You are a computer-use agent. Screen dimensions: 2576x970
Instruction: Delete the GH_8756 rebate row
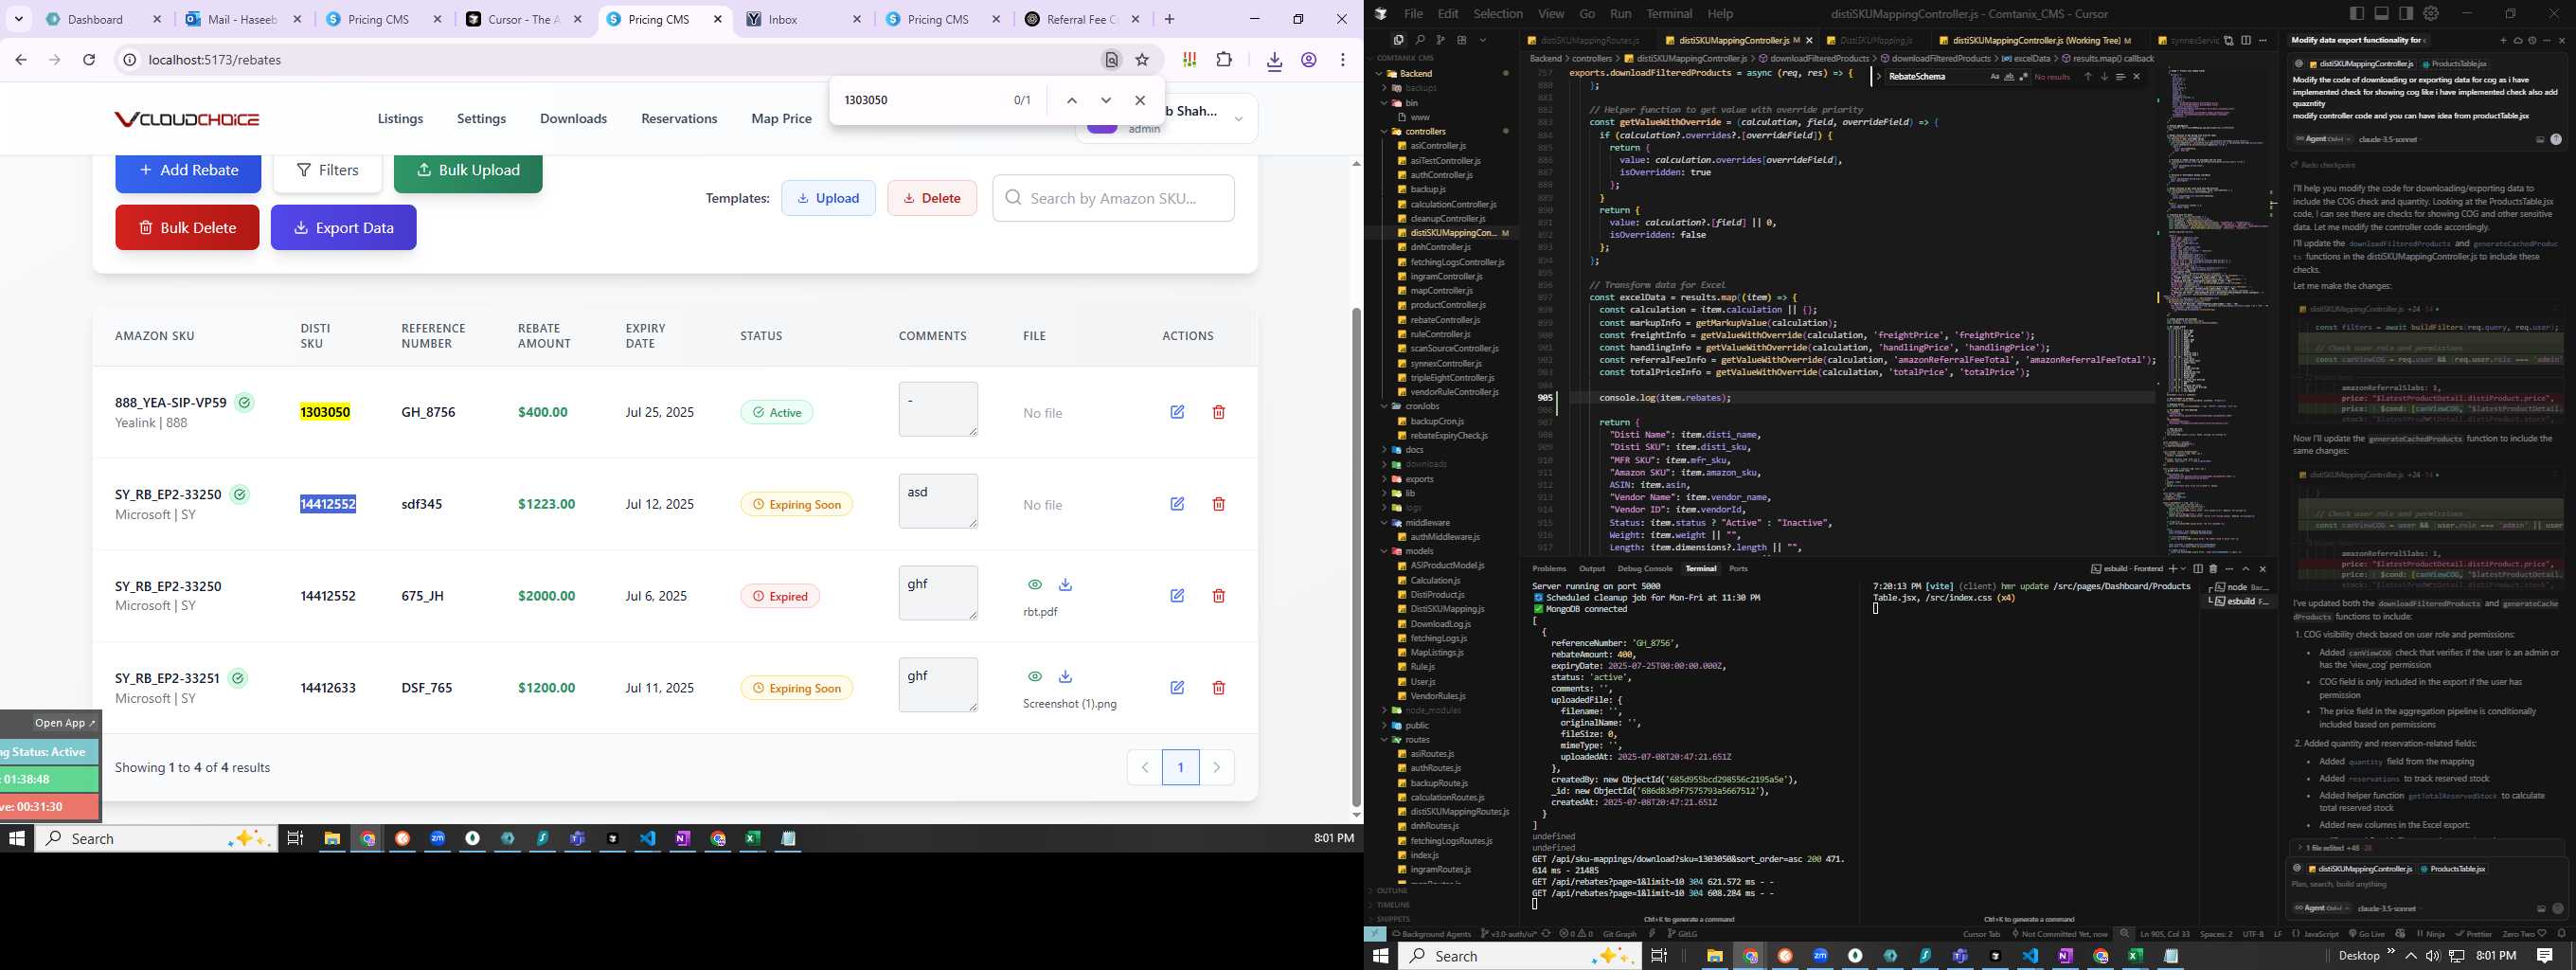1218,412
